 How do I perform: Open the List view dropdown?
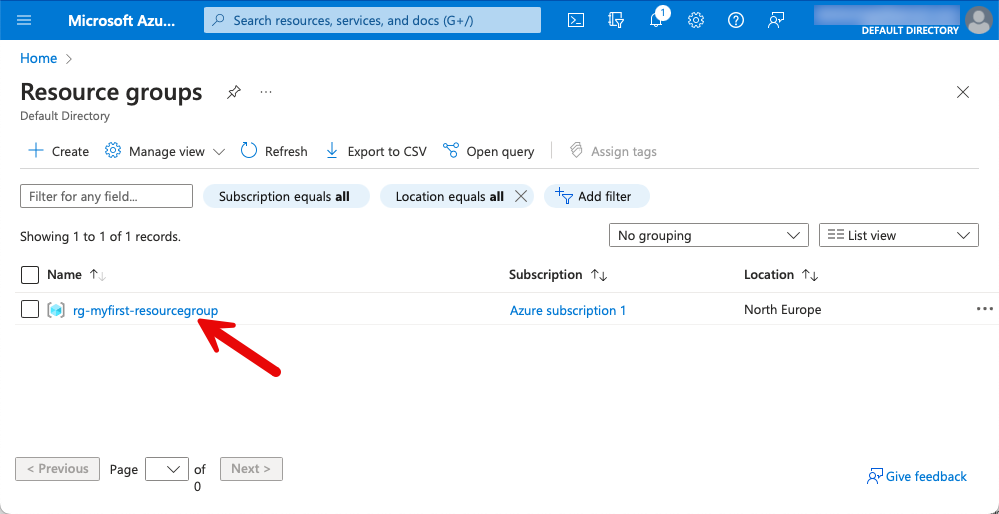tap(898, 236)
